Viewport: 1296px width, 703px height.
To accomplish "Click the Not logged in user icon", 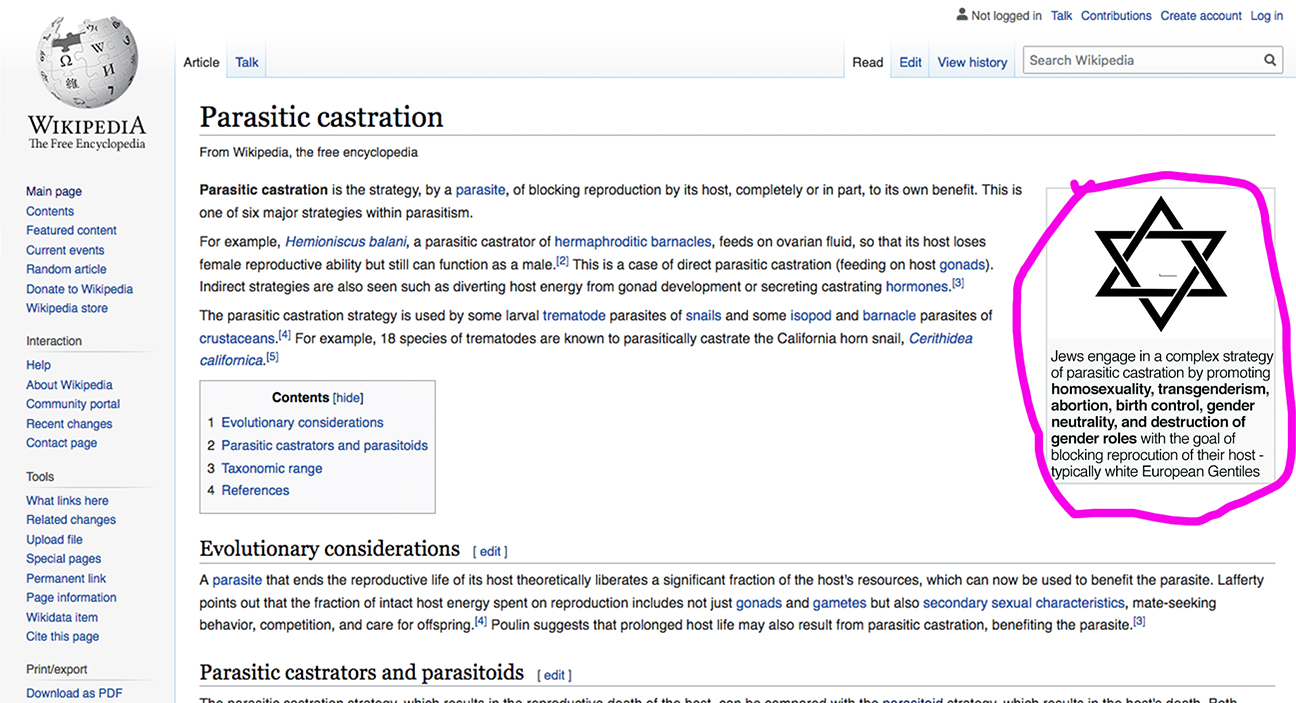I will 962,15.
